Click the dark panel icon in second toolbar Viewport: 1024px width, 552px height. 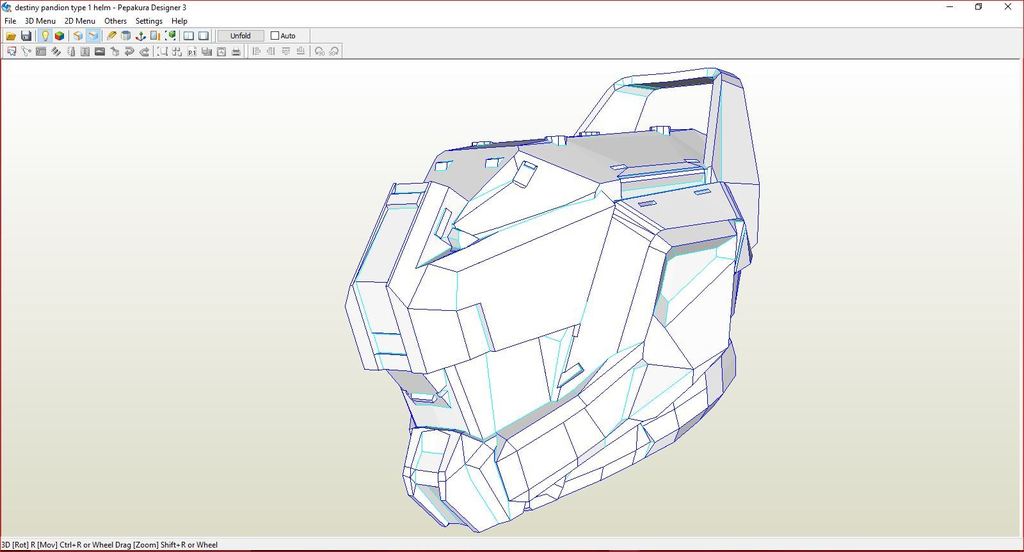tap(41, 52)
